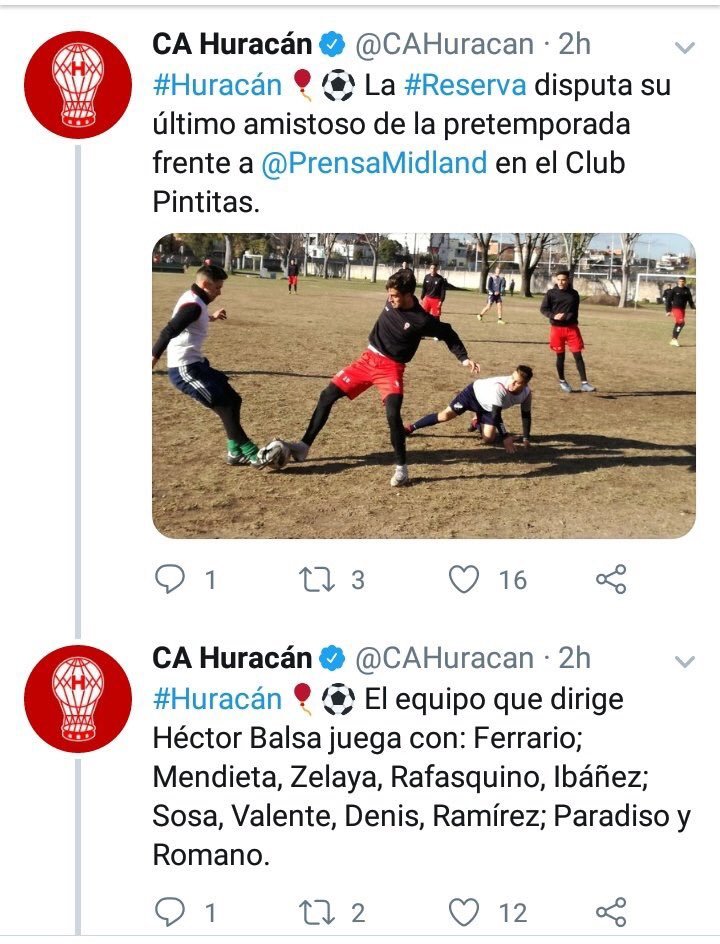Open the #Reserva hashtag
720x944 pixels.
tap(465, 85)
